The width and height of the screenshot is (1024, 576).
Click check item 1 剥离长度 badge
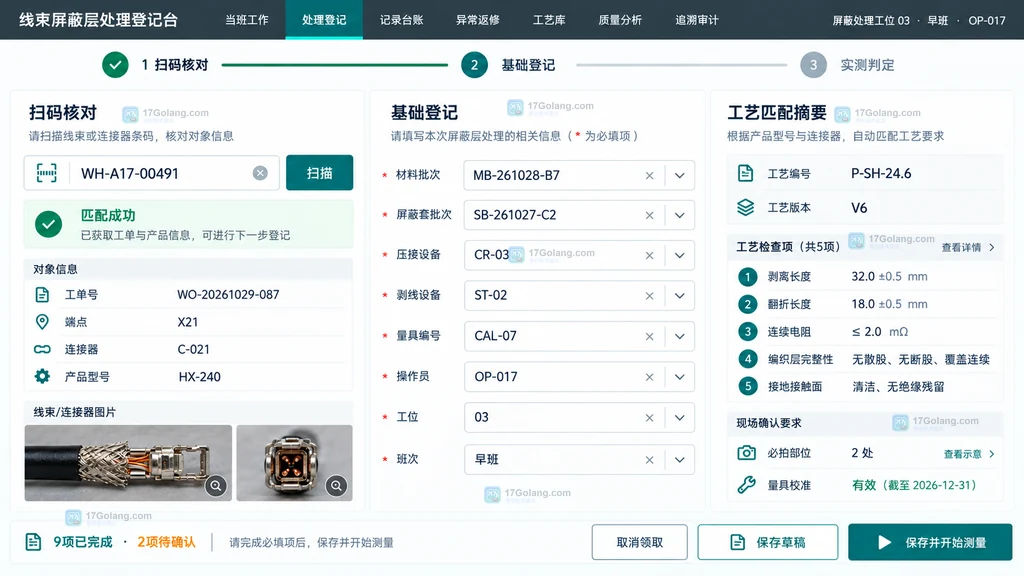click(x=748, y=277)
